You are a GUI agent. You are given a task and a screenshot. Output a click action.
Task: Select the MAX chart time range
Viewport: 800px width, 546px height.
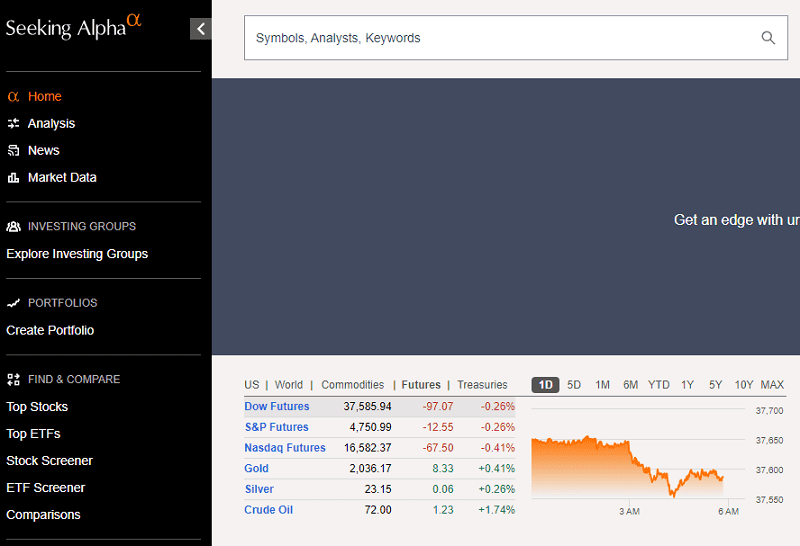coord(772,385)
